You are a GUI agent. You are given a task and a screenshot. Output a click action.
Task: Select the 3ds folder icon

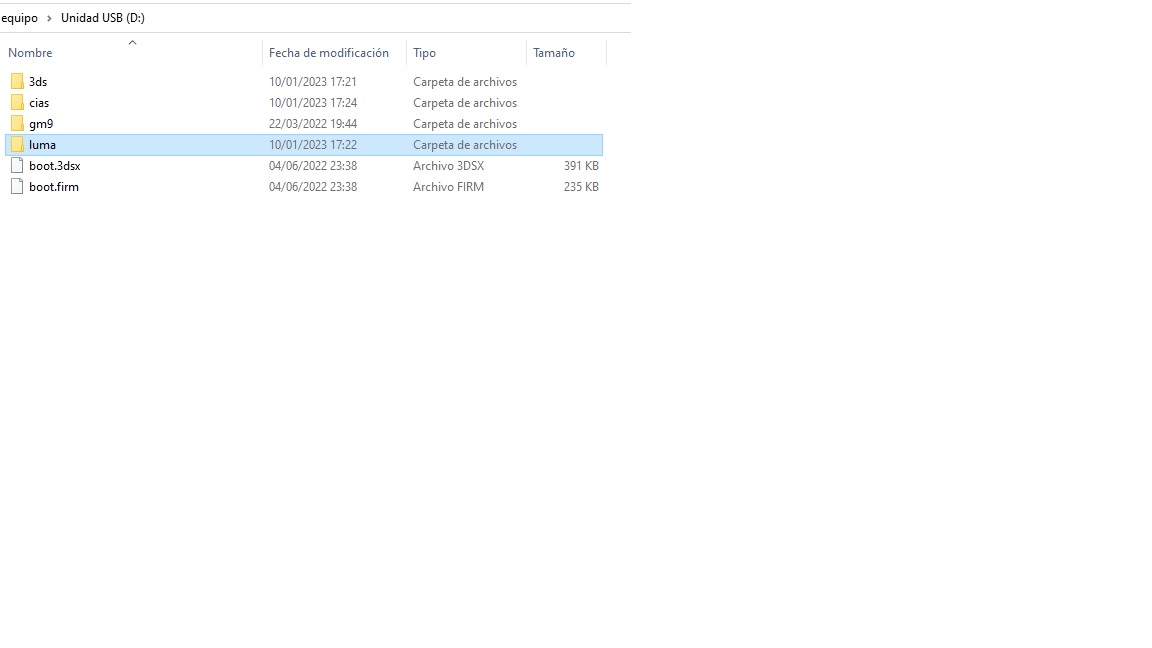17,82
